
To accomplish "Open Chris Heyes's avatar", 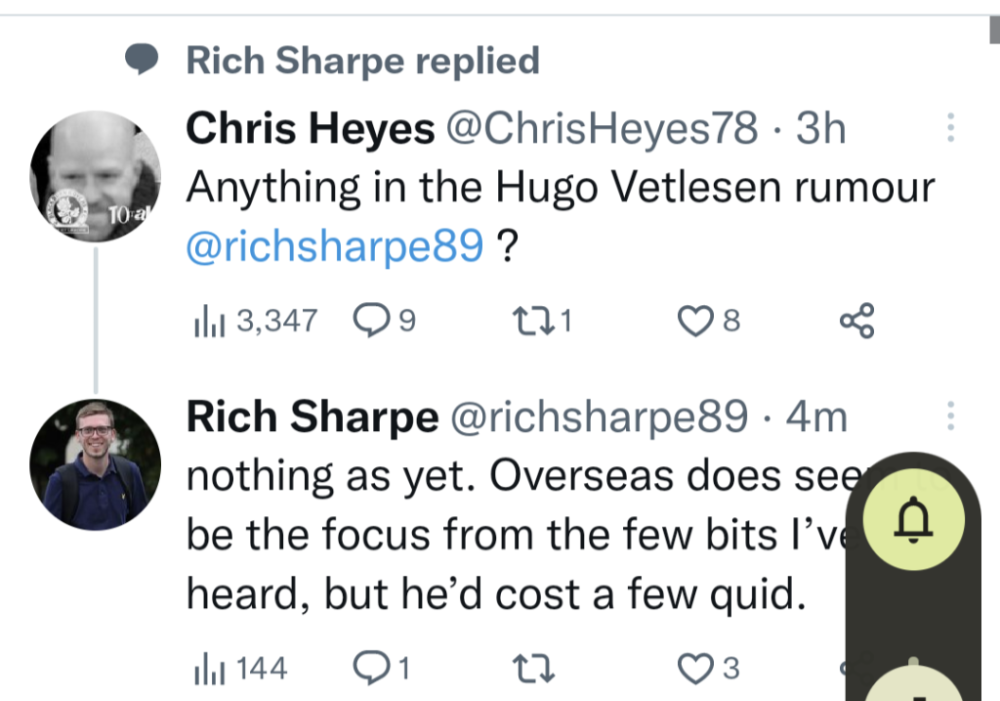I will [x=95, y=175].
